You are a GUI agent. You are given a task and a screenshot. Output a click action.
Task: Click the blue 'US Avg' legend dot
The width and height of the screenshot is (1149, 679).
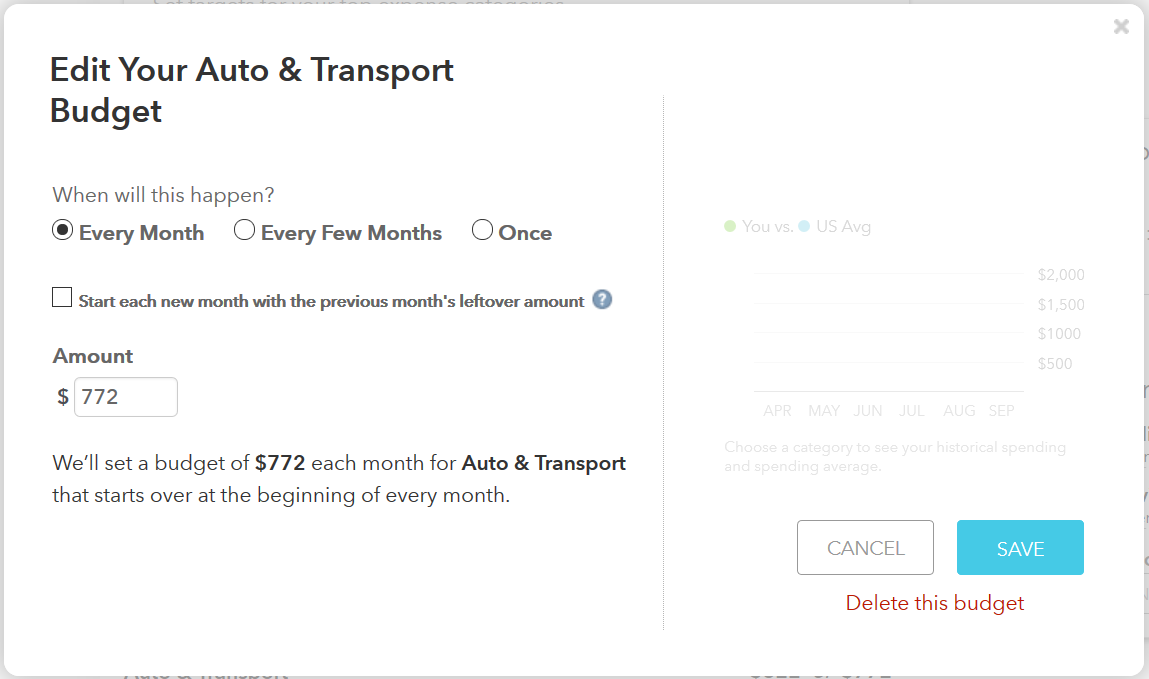[x=804, y=227]
